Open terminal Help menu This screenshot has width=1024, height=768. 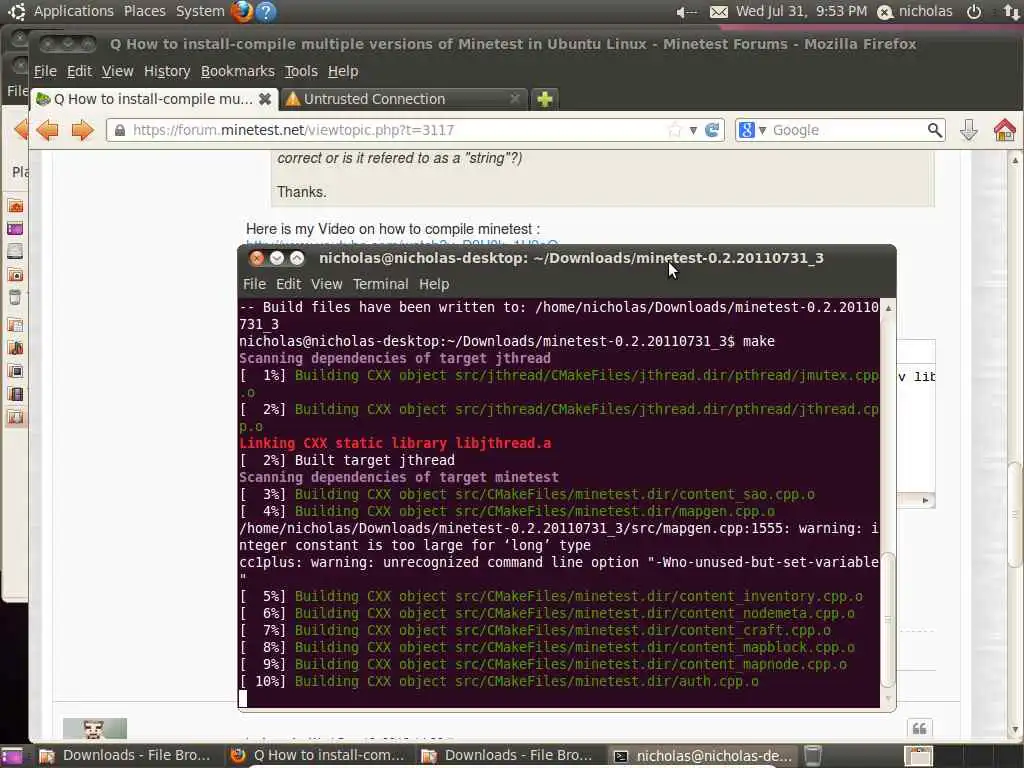(434, 284)
